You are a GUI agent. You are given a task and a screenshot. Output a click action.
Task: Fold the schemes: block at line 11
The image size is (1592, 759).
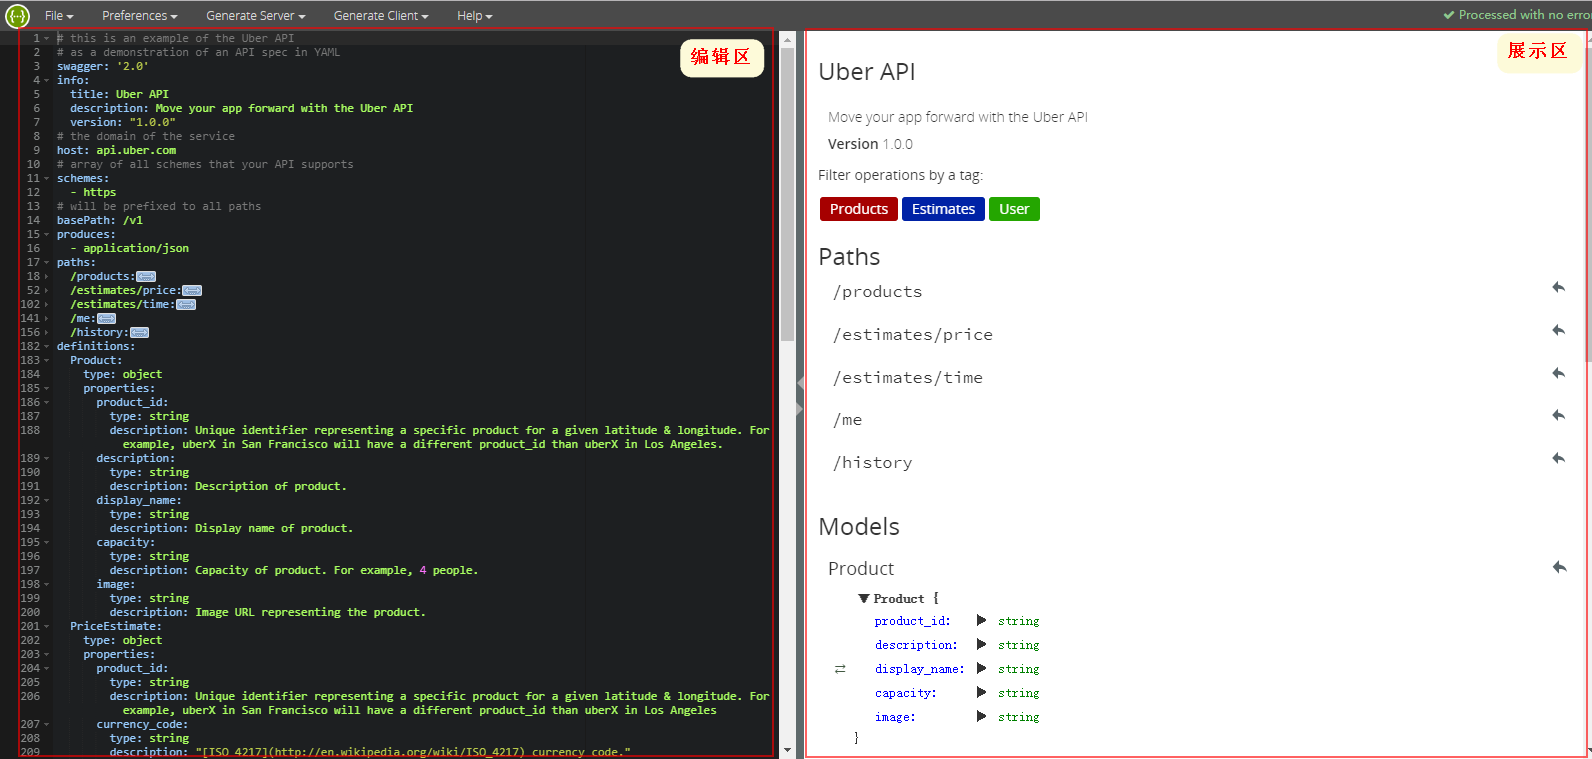46,179
